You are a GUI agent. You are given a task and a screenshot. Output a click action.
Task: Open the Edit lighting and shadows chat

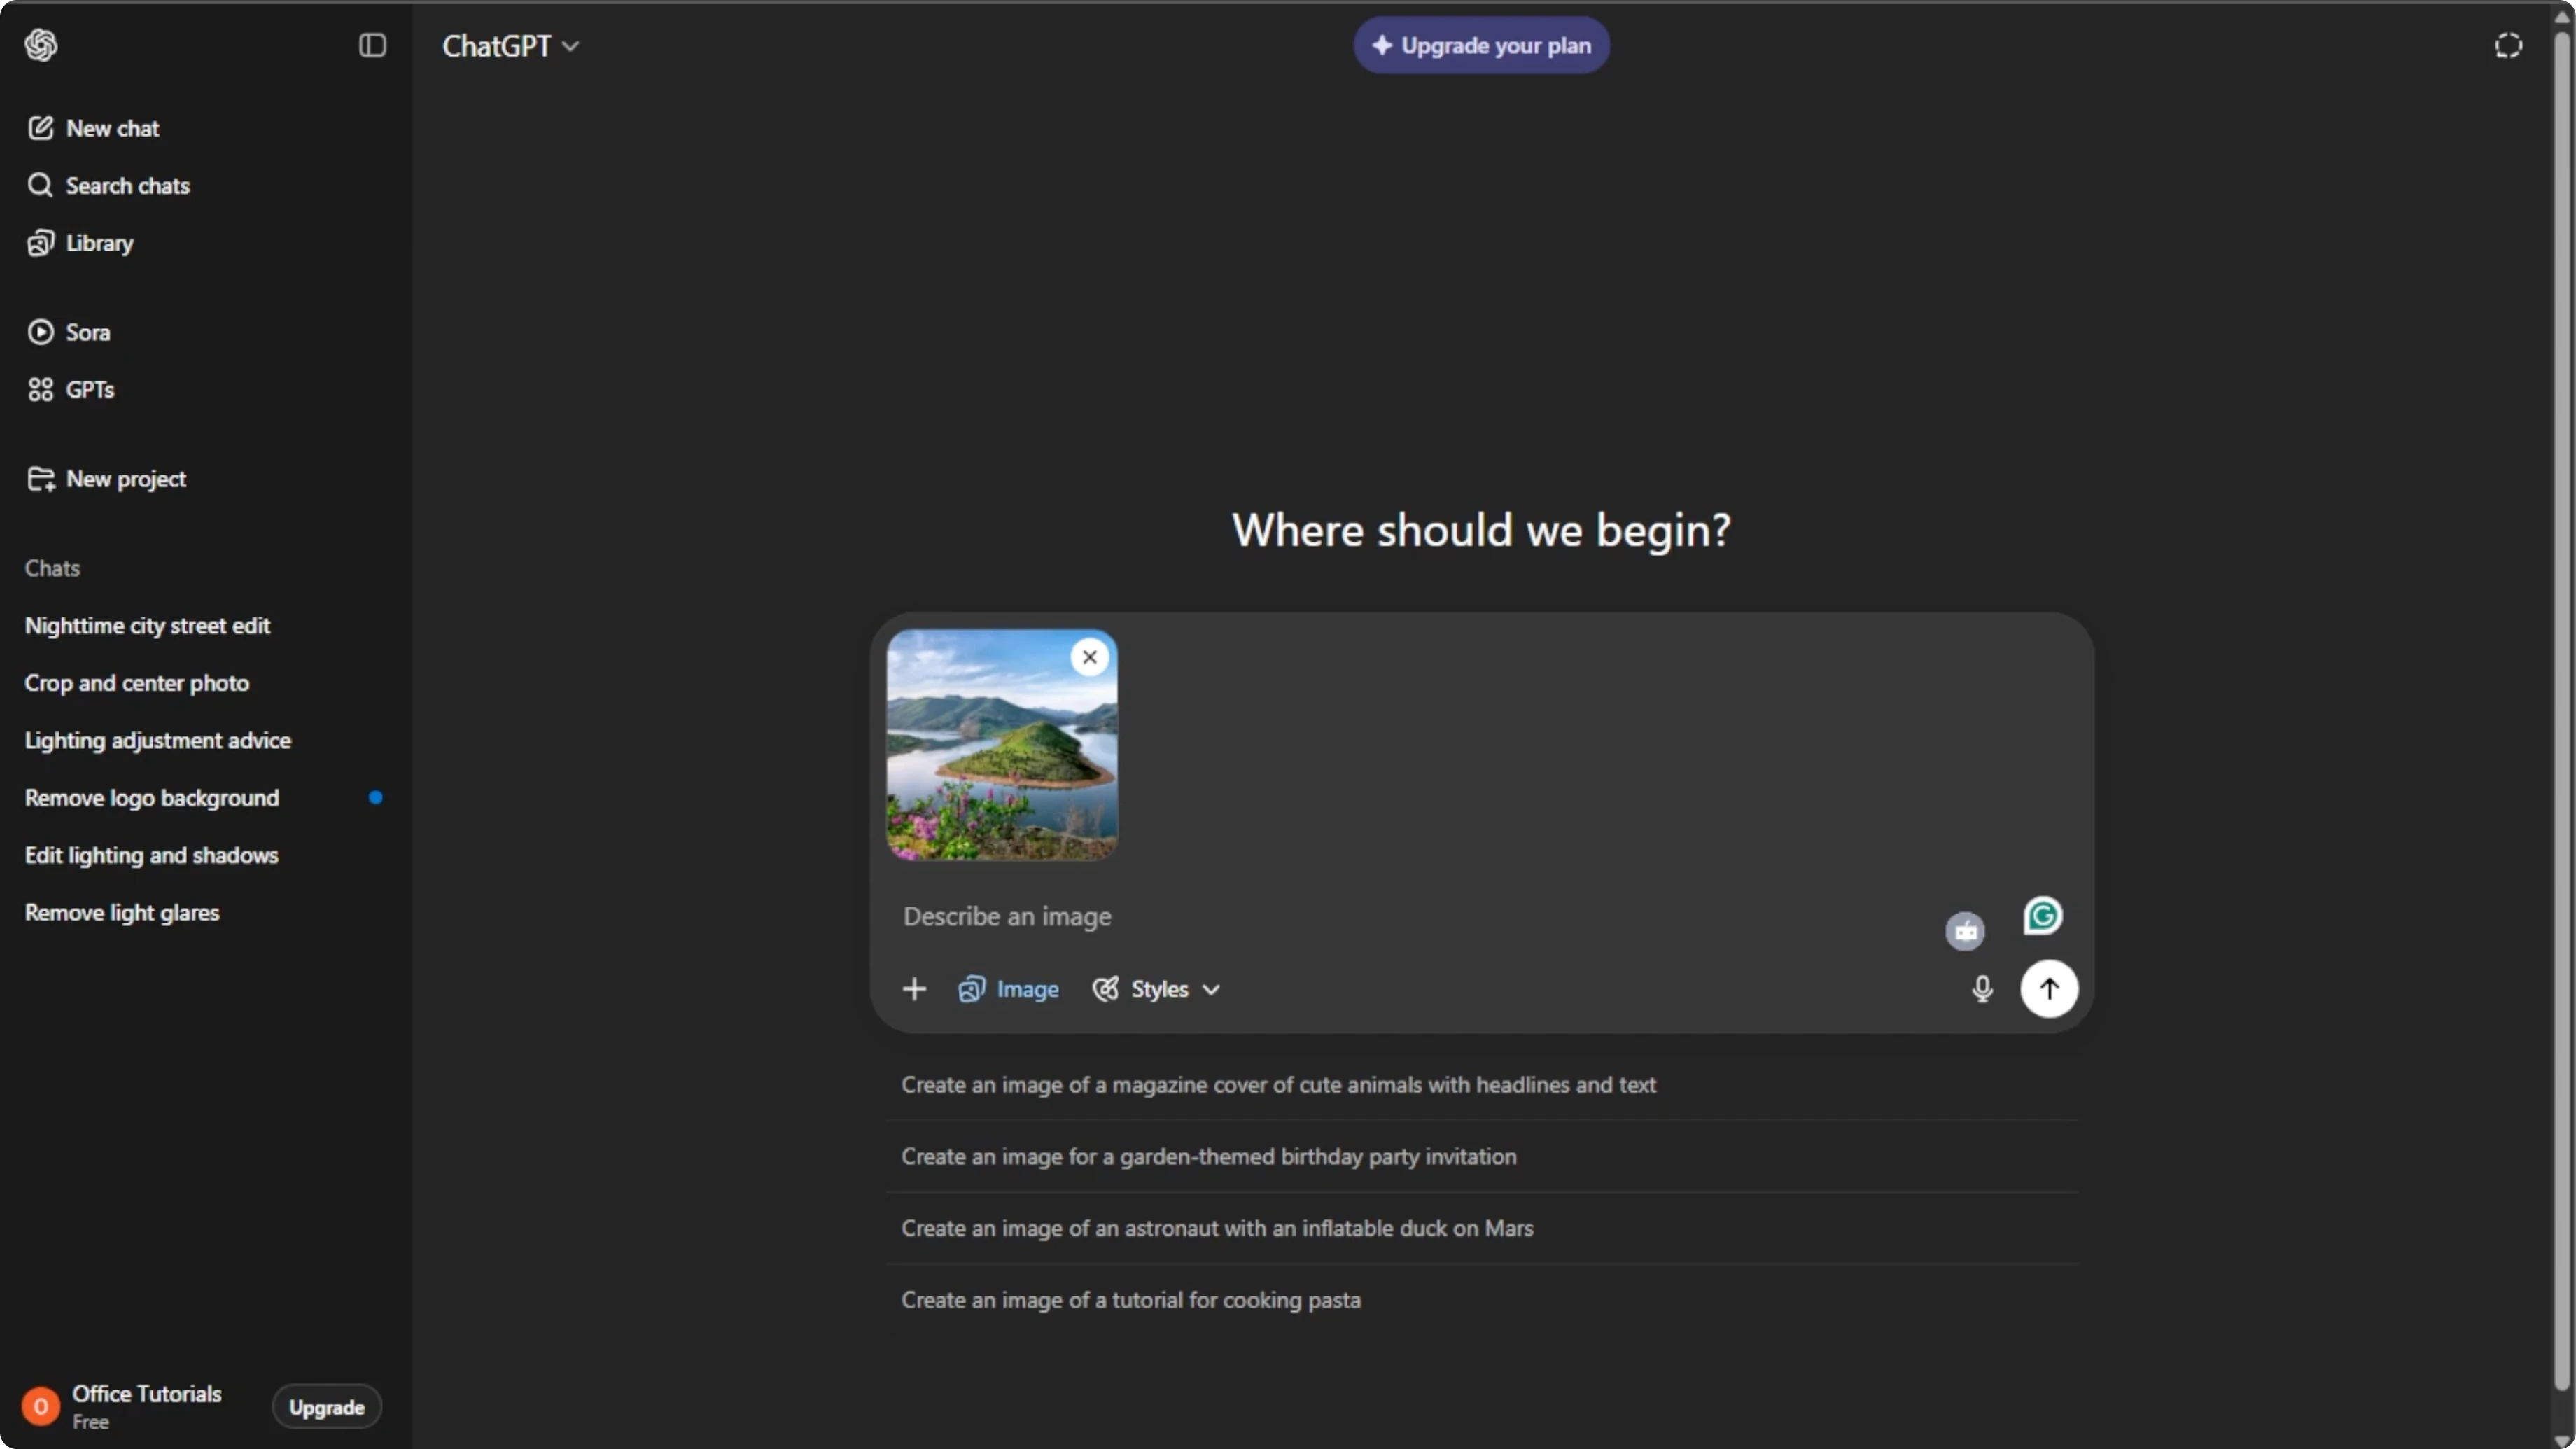[152, 855]
